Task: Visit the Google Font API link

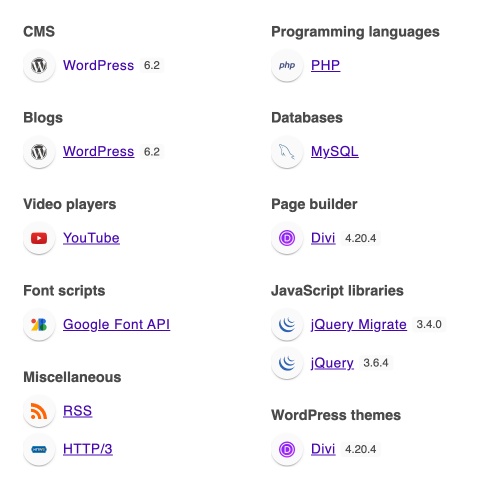Action: click(117, 324)
